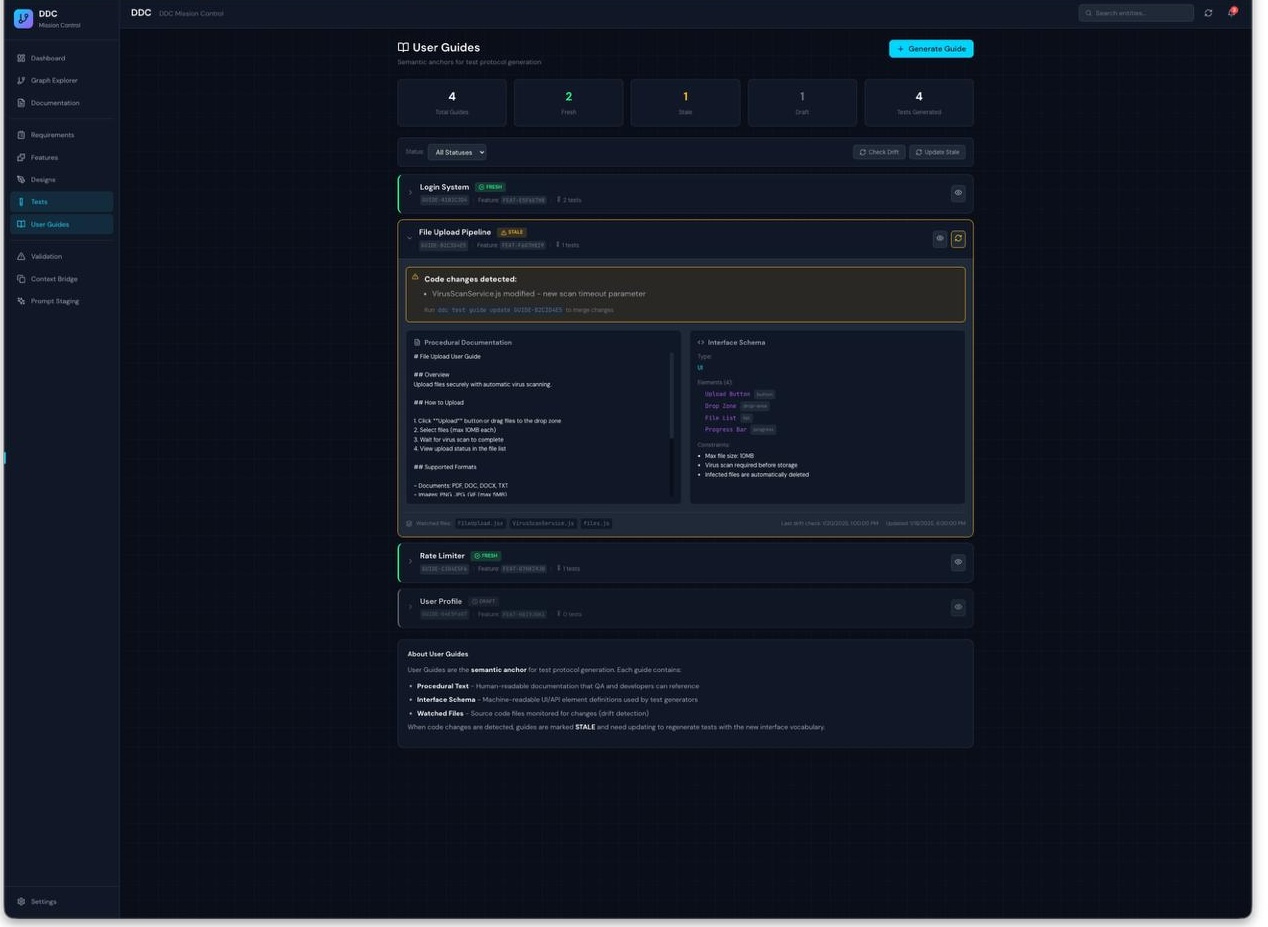Show the Login System guide preview
This screenshot has width=1268, height=927.
click(957, 193)
